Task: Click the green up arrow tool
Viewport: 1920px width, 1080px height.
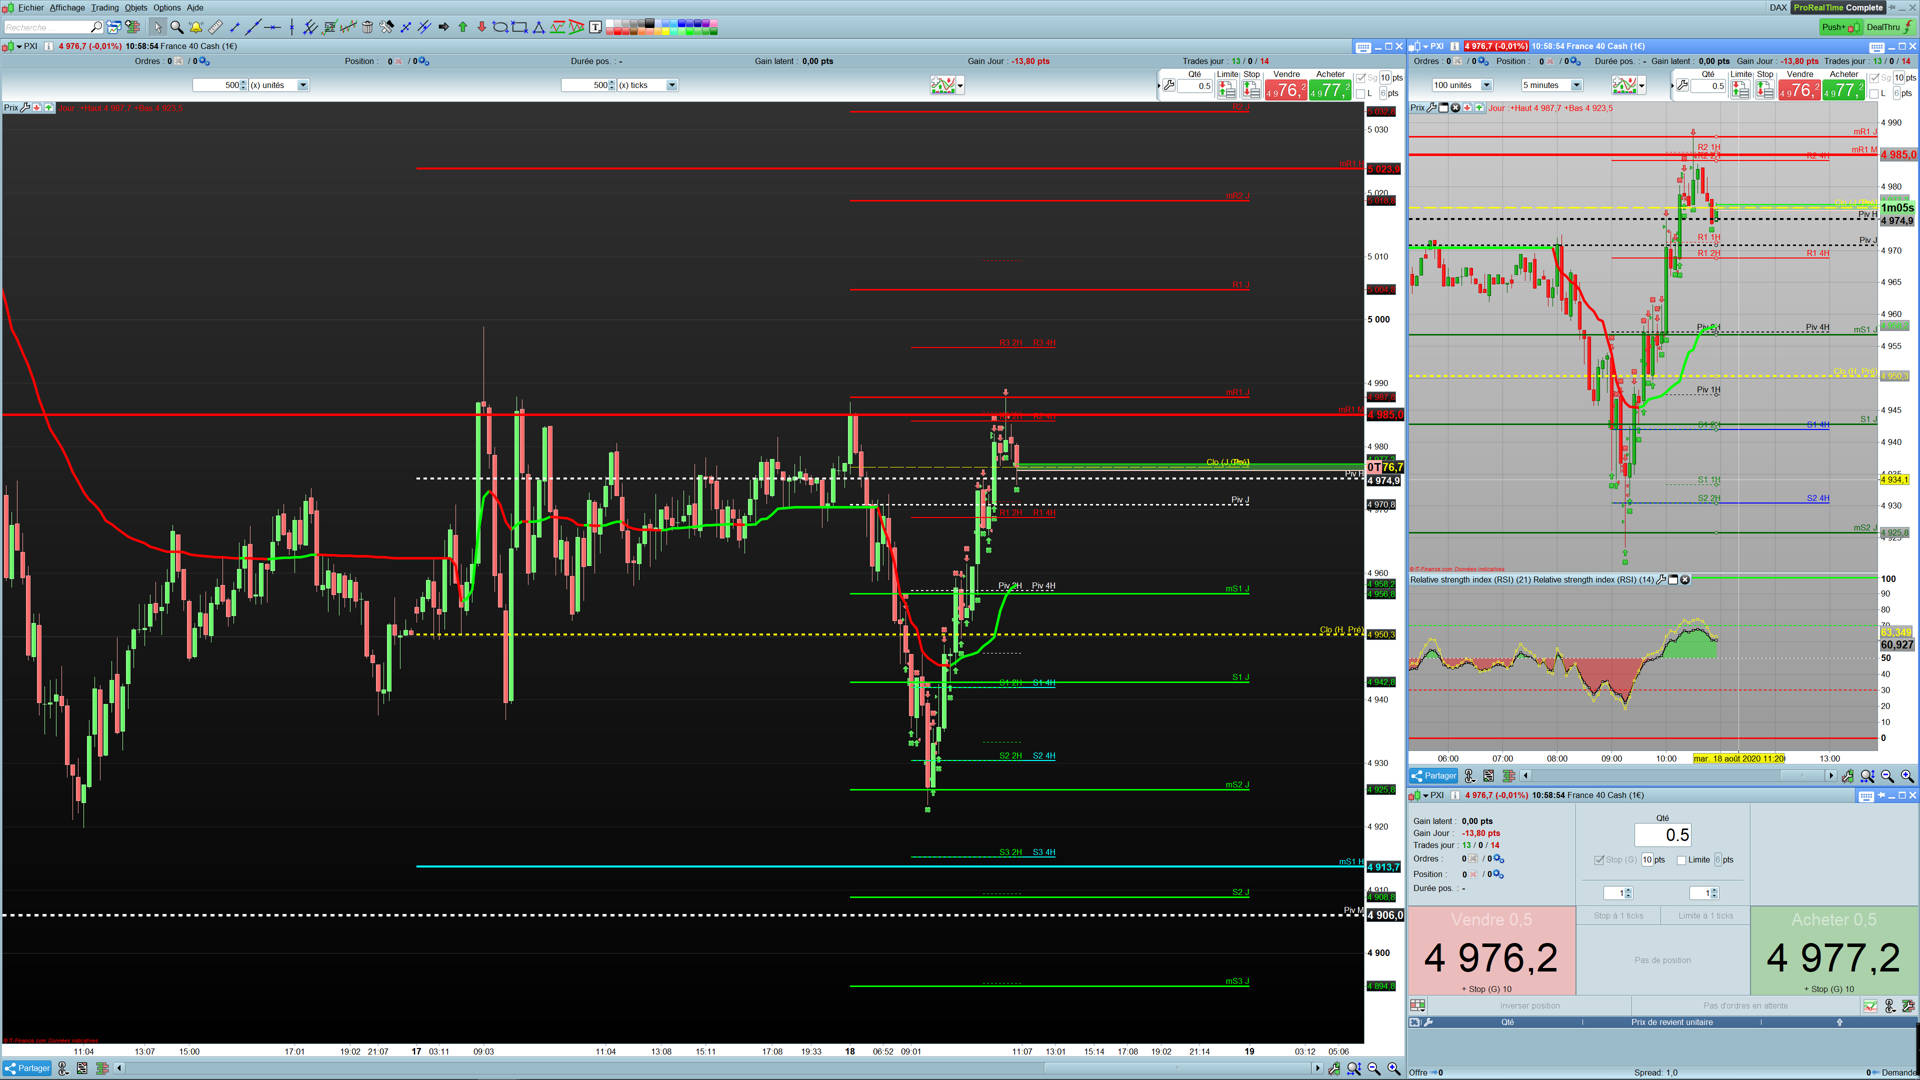Action: pyautogui.click(x=463, y=27)
